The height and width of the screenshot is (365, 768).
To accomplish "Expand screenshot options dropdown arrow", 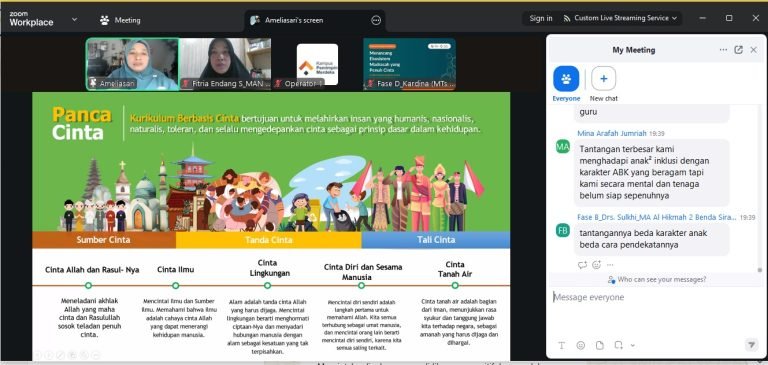I will tap(632, 345).
